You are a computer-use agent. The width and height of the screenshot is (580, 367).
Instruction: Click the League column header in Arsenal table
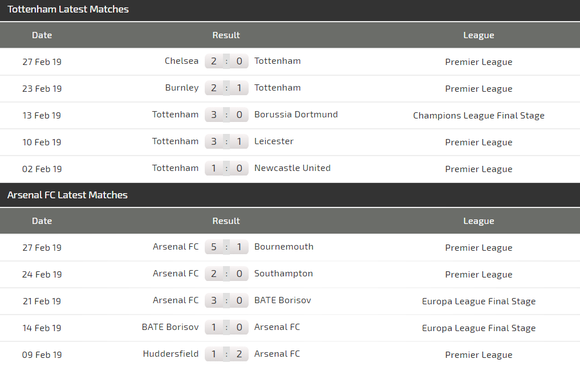[x=479, y=221]
